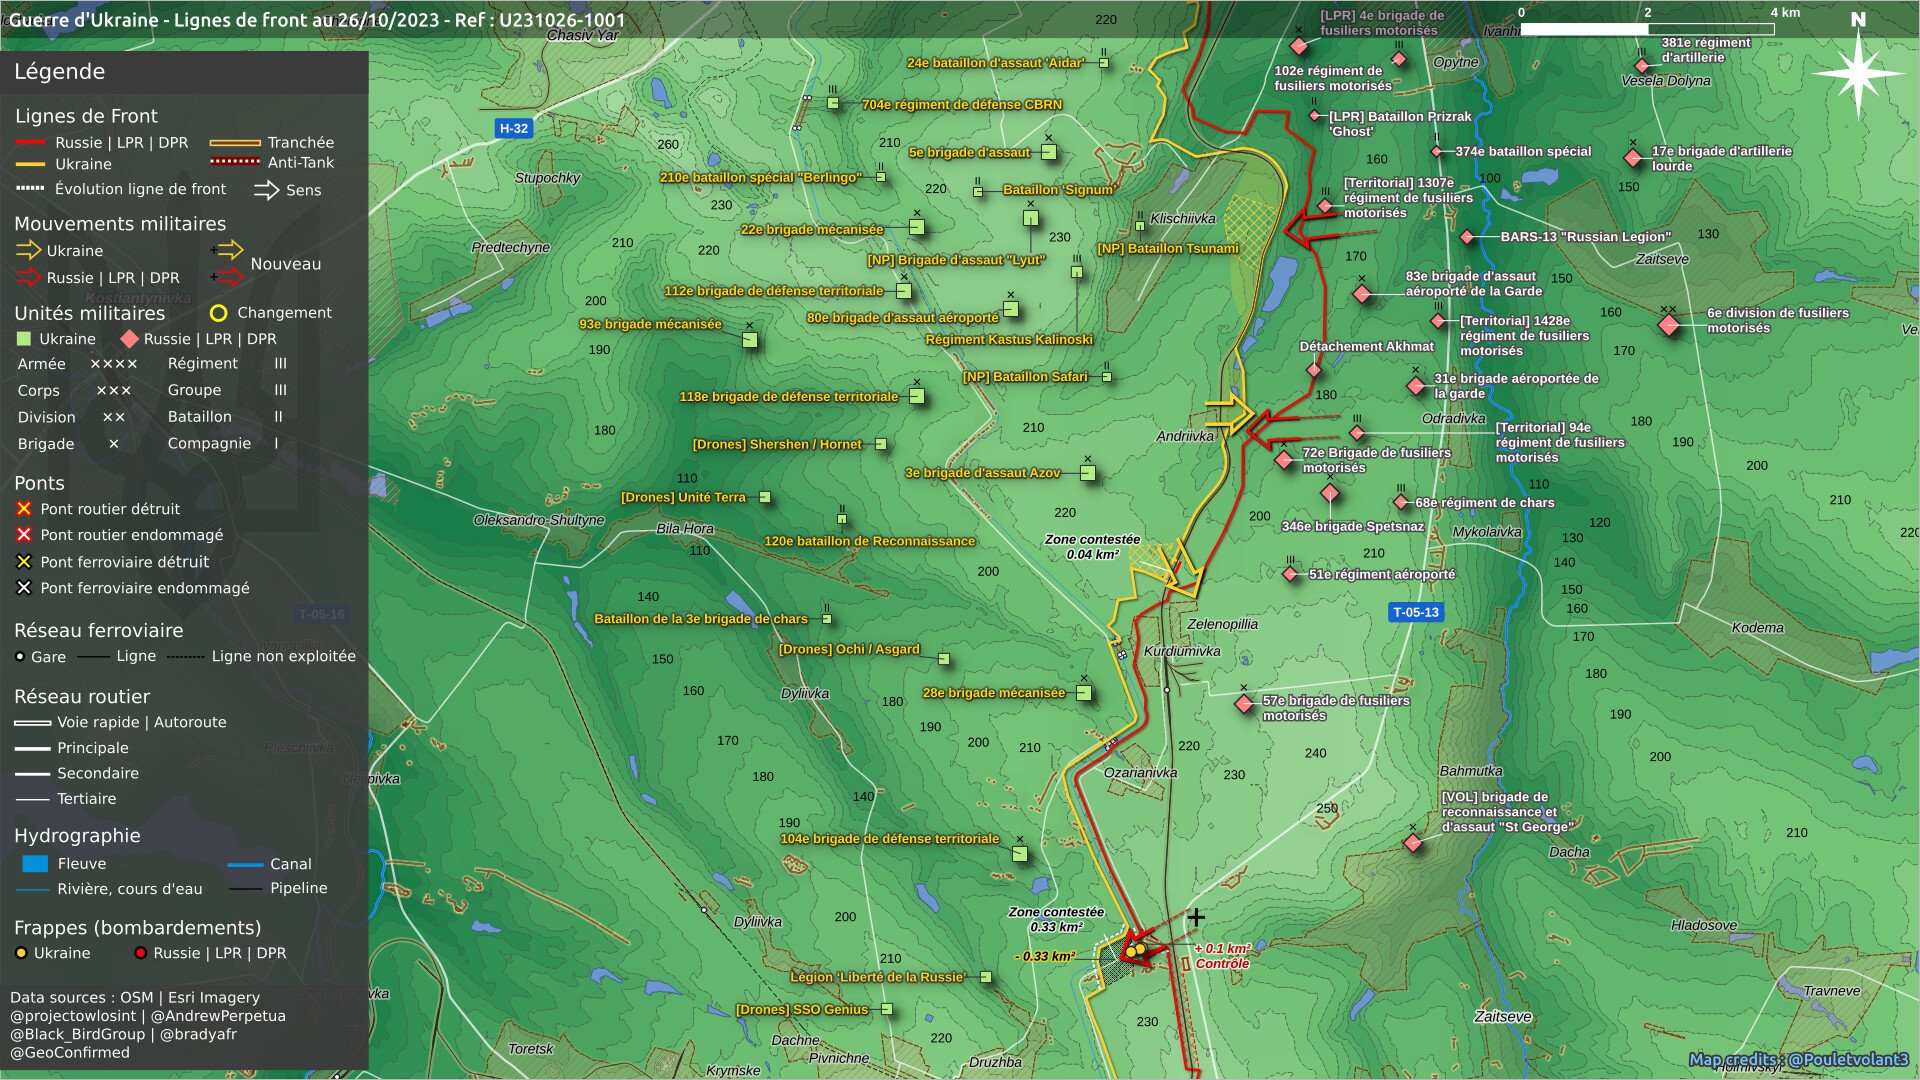The height and width of the screenshot is (1080, 1920).
Task: Click the Ozarianivka village label
Action: (x=1140, y=772)
